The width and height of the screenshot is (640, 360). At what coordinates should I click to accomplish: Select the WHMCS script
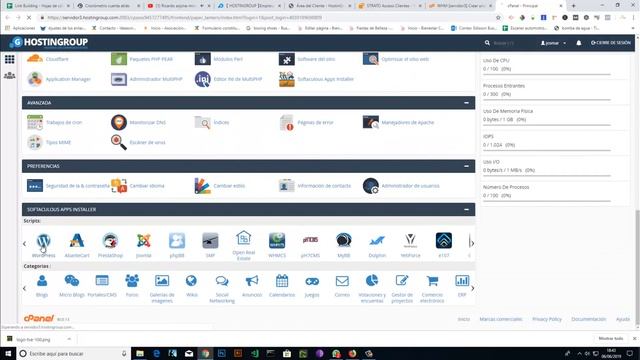(x=277, y=244)
